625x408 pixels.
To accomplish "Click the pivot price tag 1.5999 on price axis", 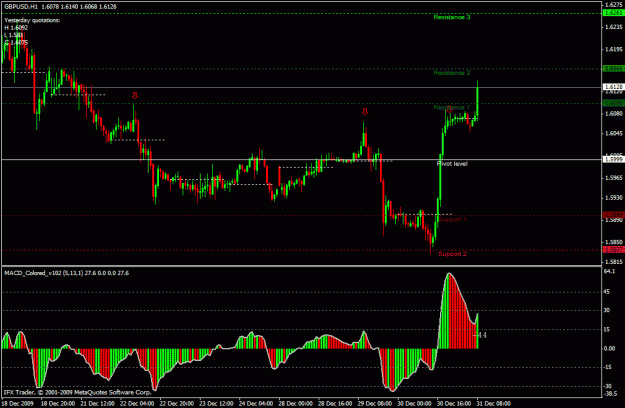I will [x=613, y=159].
